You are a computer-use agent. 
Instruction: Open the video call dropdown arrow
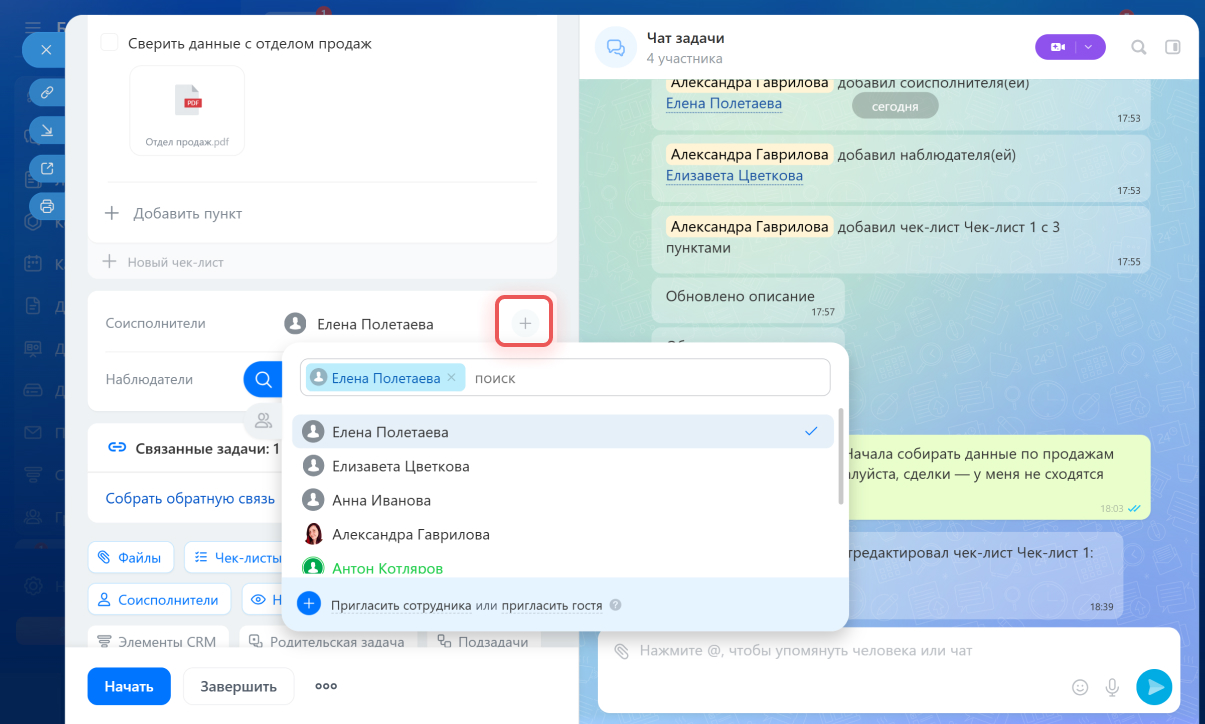(x=1088, y=47)
